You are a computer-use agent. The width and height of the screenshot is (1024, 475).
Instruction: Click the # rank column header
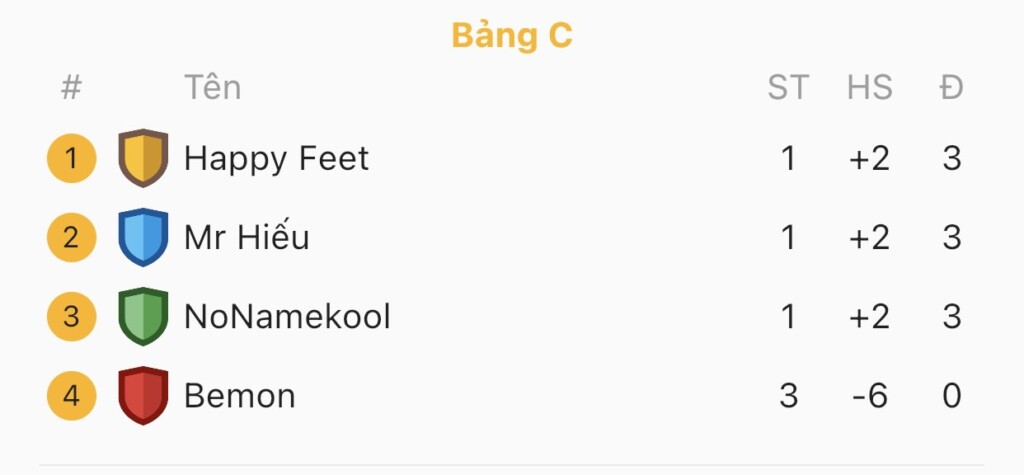click(x=71, y=87)
